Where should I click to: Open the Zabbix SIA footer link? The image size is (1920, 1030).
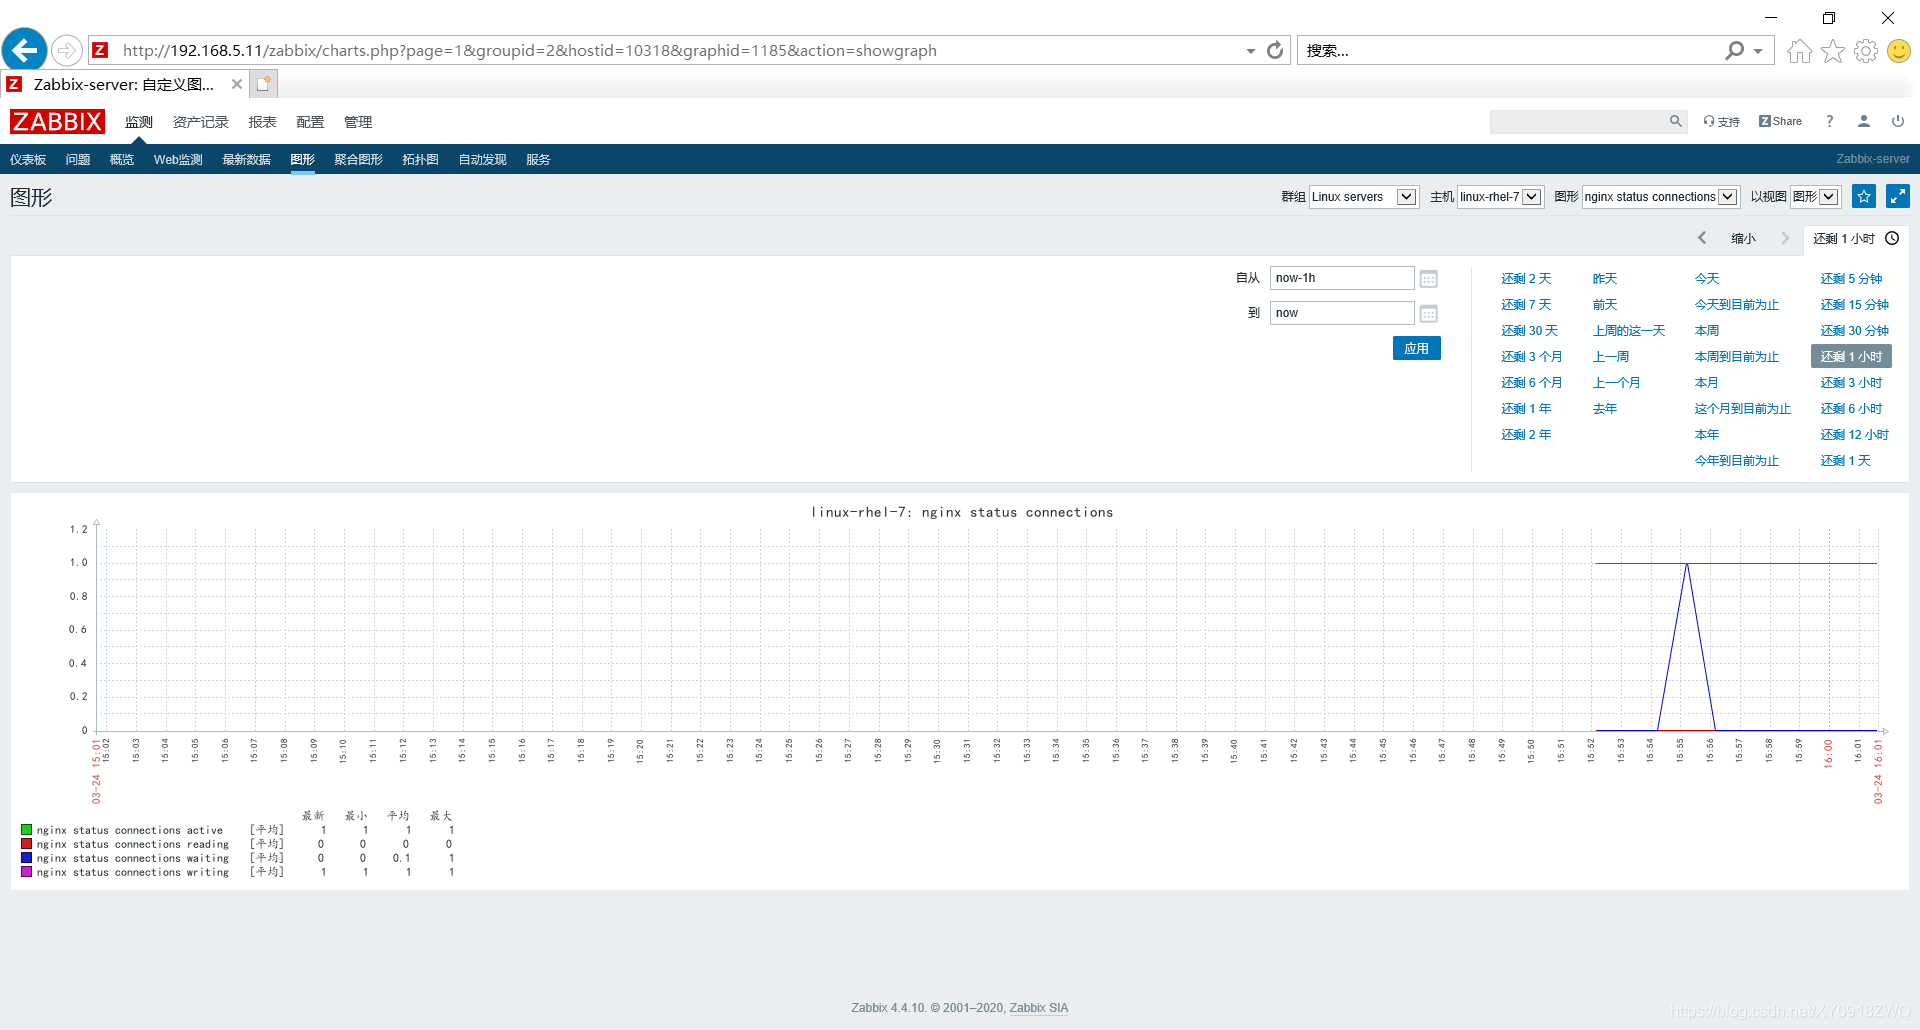(x=1039, y=1008)
